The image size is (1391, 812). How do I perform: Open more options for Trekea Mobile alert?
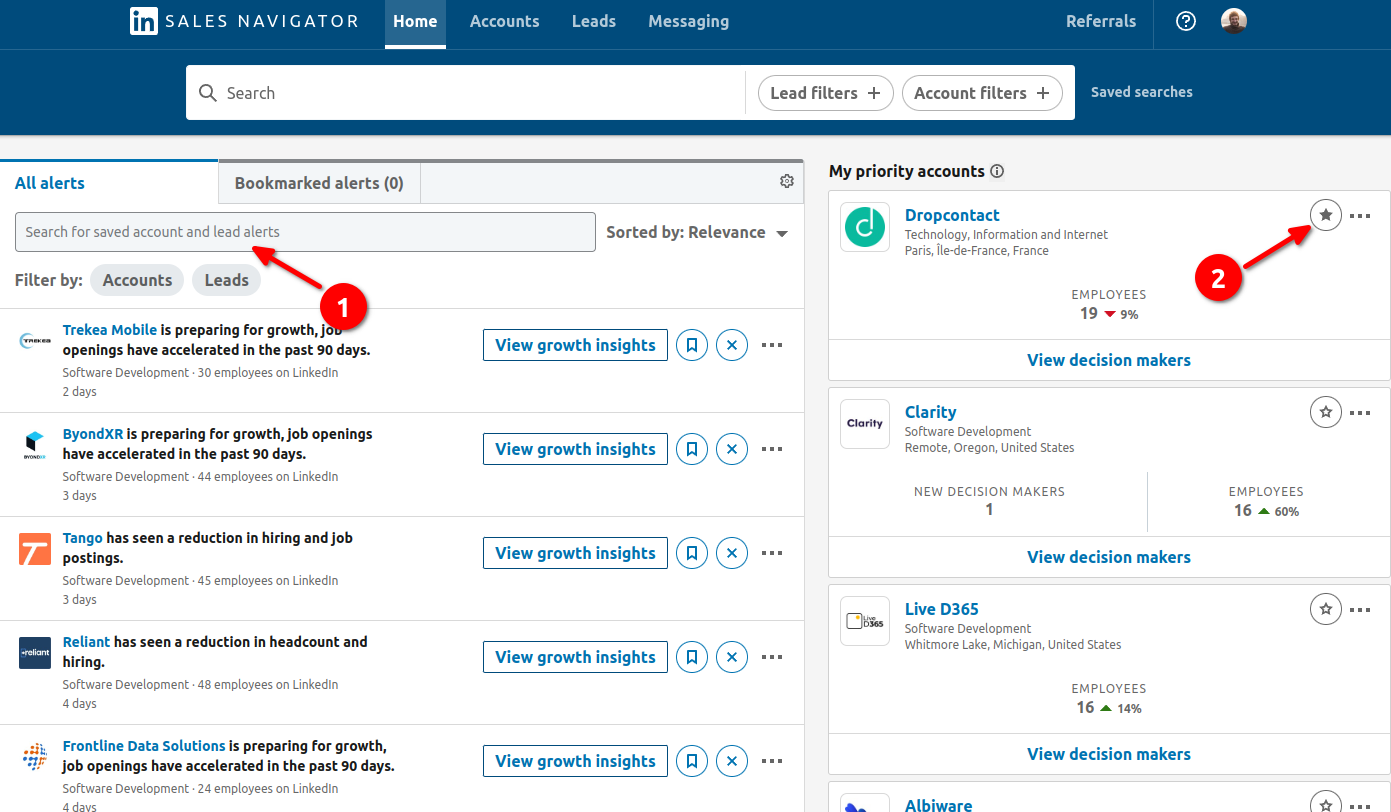pyautogui.click(x=772, y=345)
